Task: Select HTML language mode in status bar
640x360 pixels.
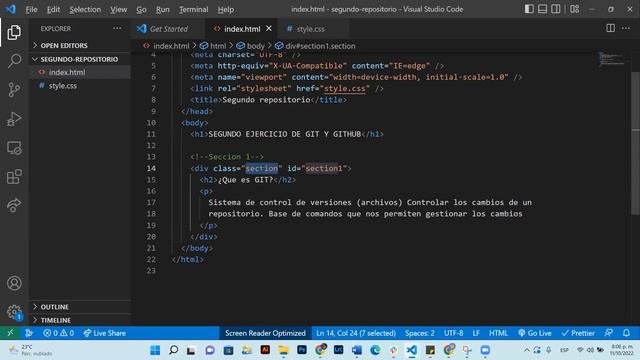Action: (x=498, y=333)
